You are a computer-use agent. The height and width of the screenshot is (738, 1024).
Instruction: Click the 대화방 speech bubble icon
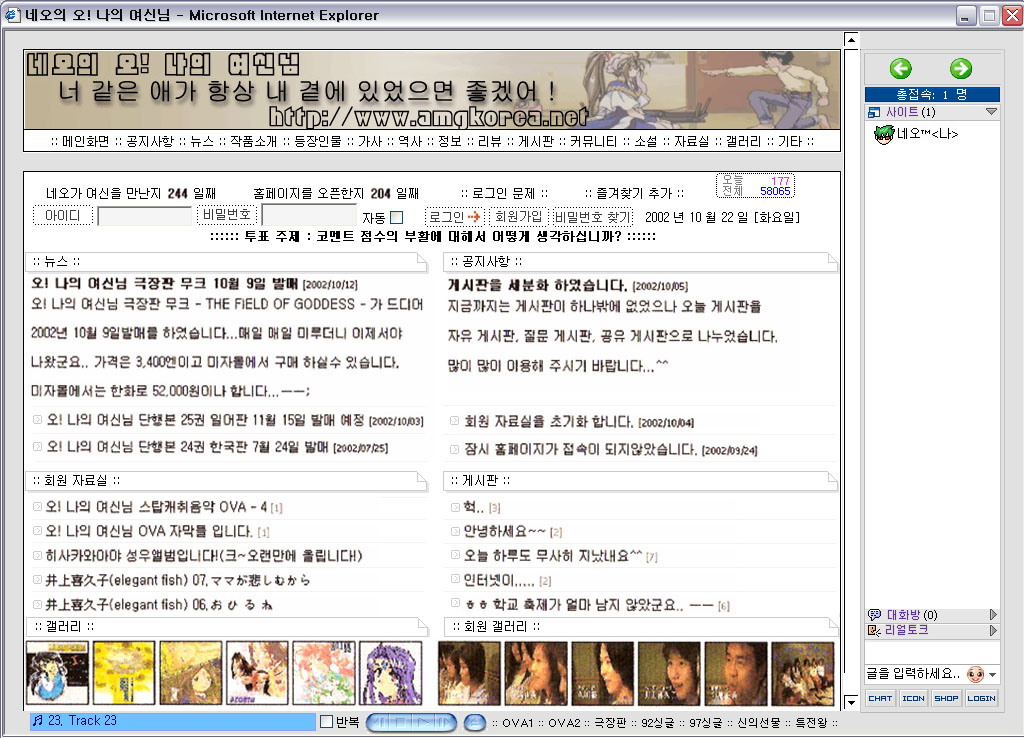coord(874,615)
